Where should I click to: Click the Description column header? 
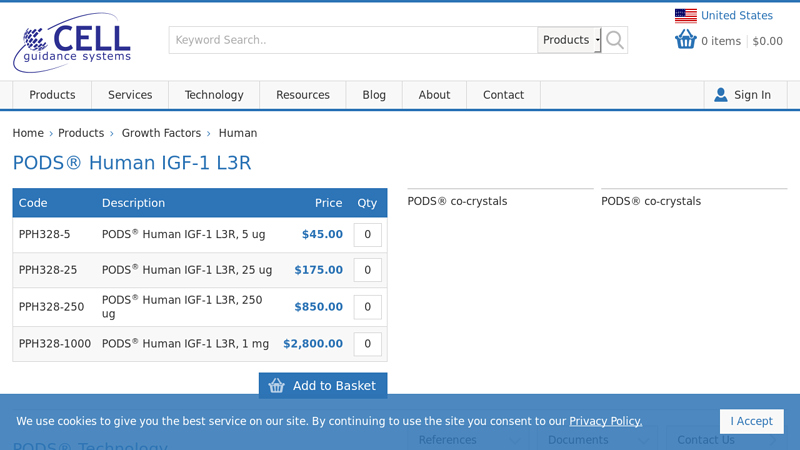pyautogui.click(x=133, y=203)
